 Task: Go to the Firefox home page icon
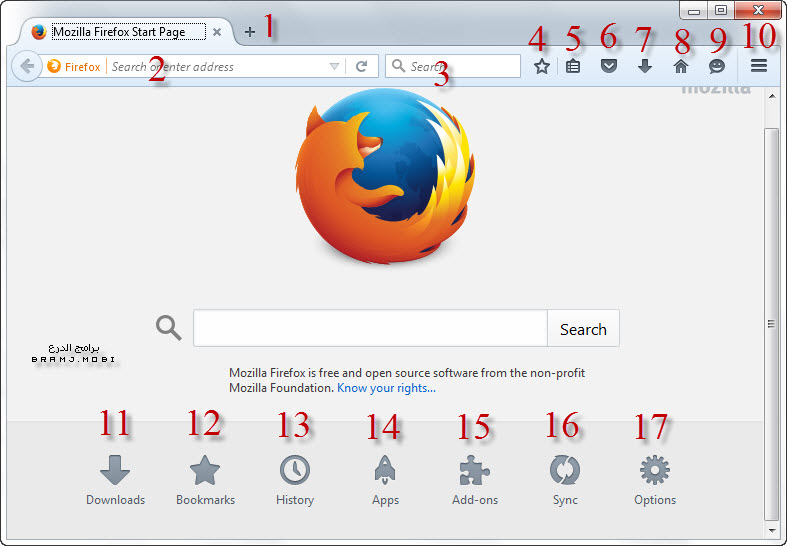coord(681,67)
